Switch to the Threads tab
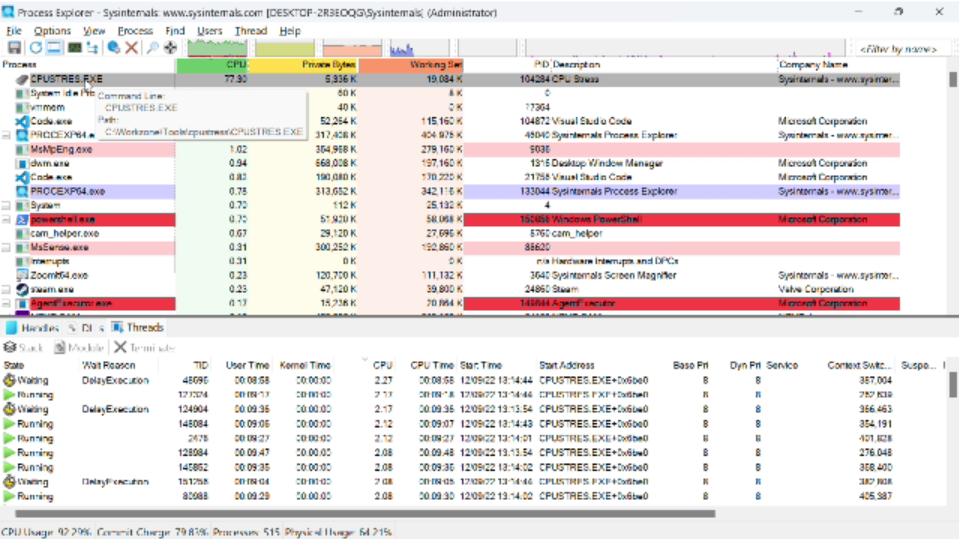 coord(138,328)
